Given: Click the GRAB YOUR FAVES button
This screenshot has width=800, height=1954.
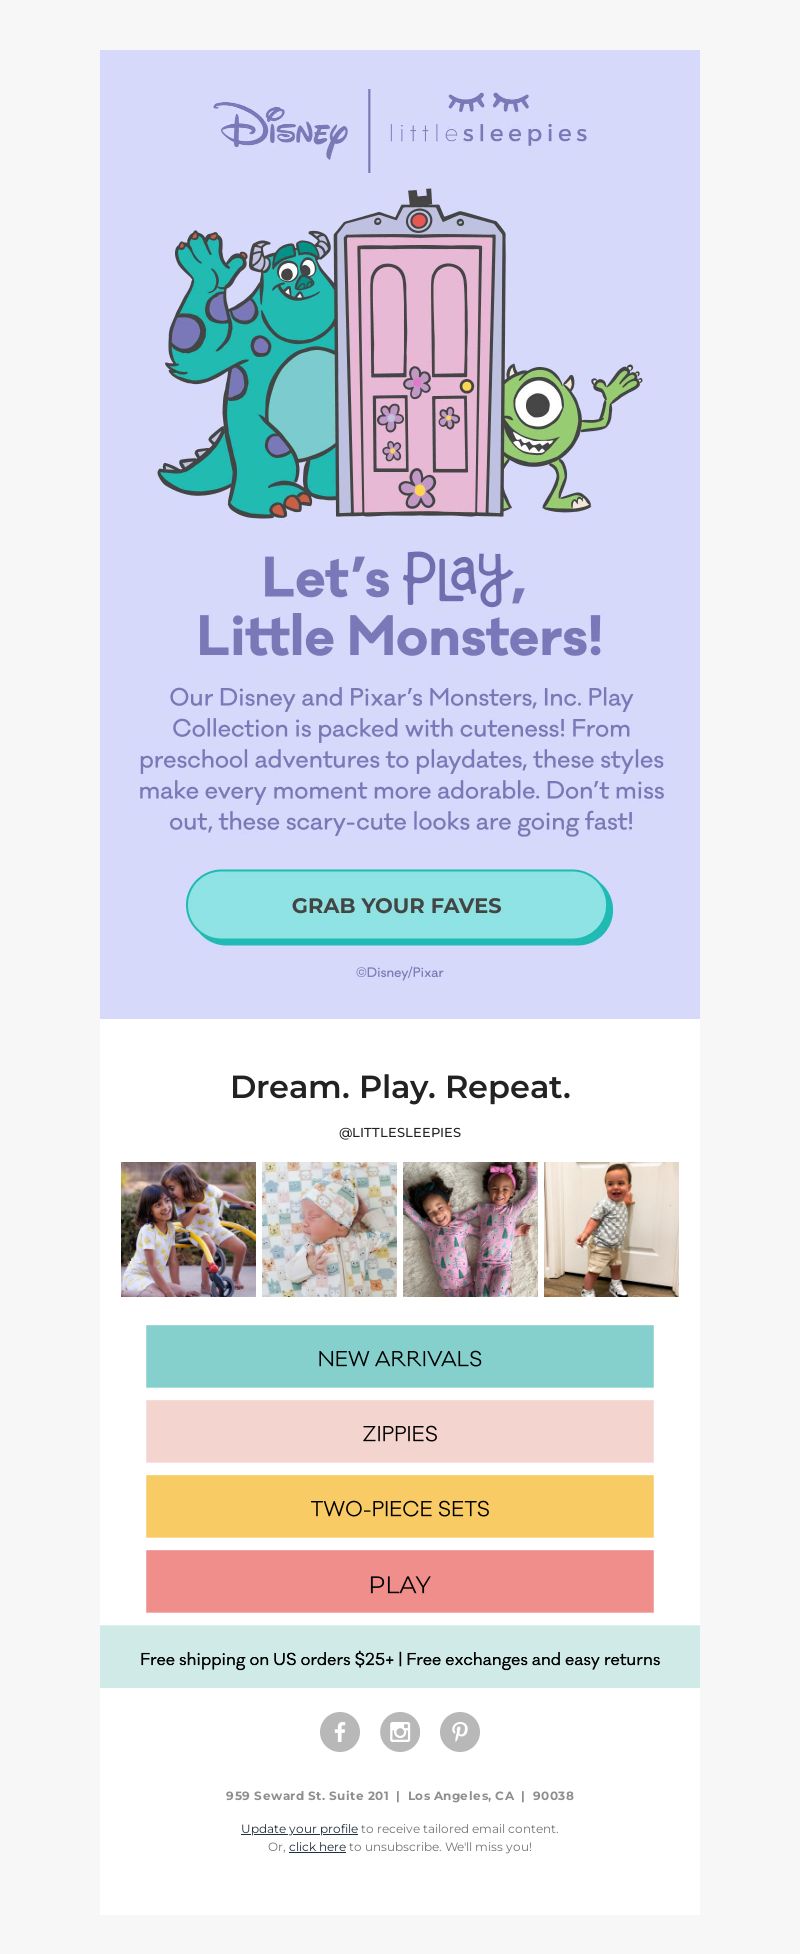Looking at the screenshot, I should [399, 906].
